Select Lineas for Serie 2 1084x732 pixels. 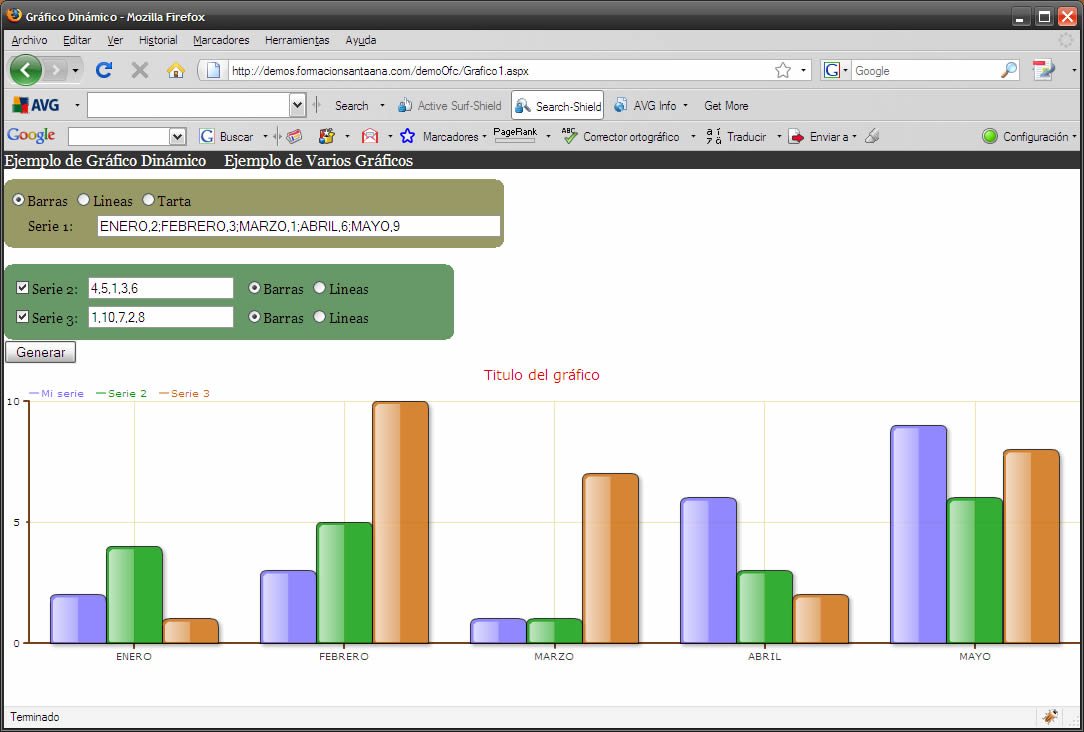319,288
